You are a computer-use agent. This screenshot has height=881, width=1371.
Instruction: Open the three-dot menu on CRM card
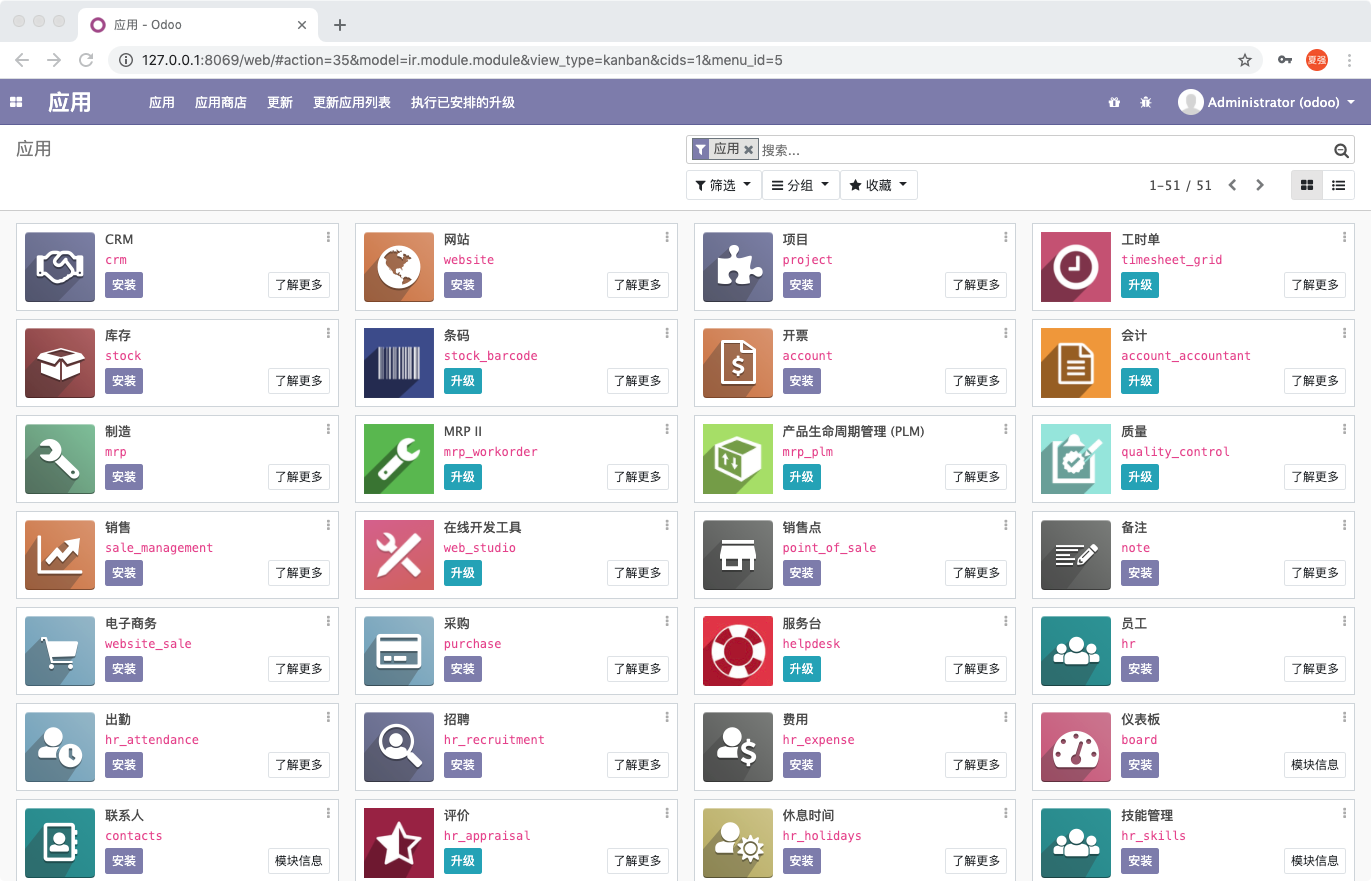point(328,237)
